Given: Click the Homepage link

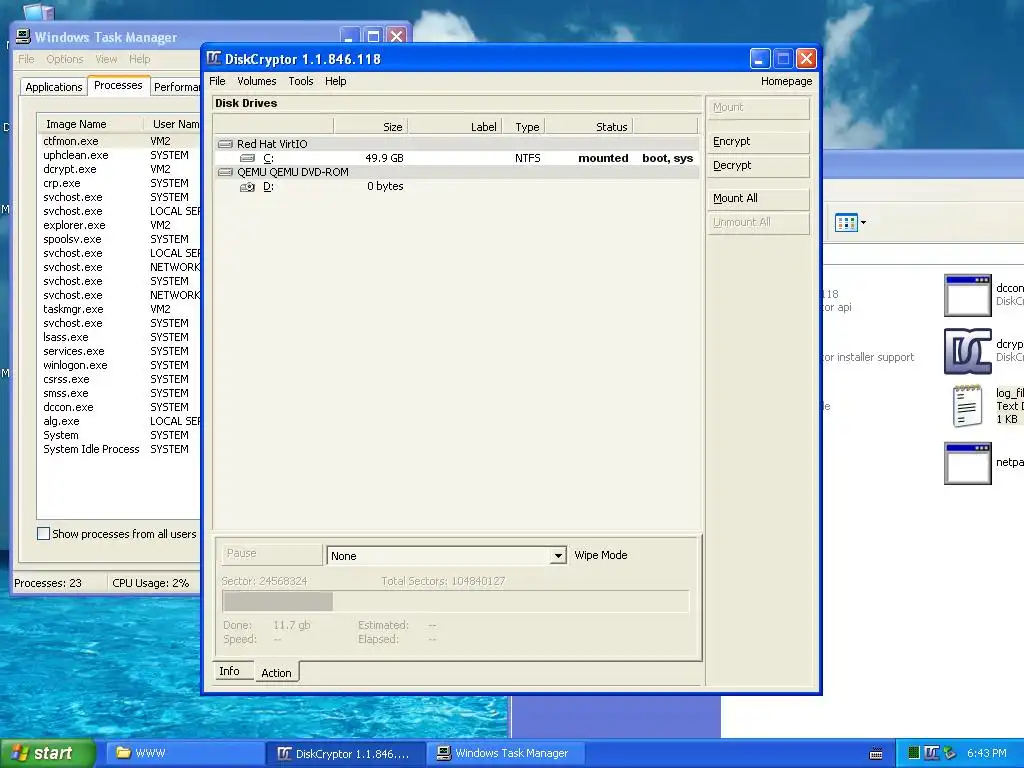Looking at the screenshot, I should point(786,81).
